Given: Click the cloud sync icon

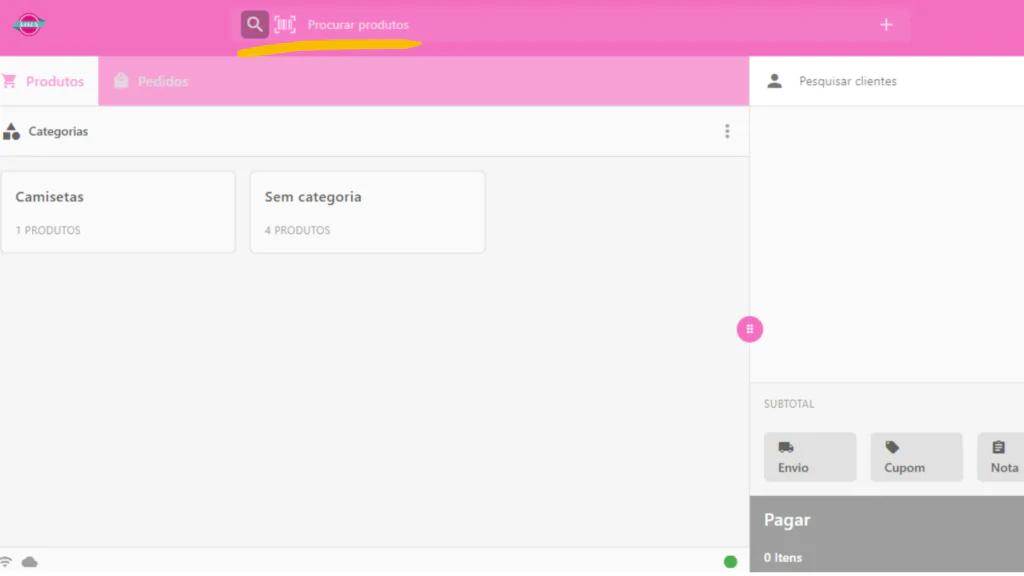Looking at the screenshot, I should point(29,562).
